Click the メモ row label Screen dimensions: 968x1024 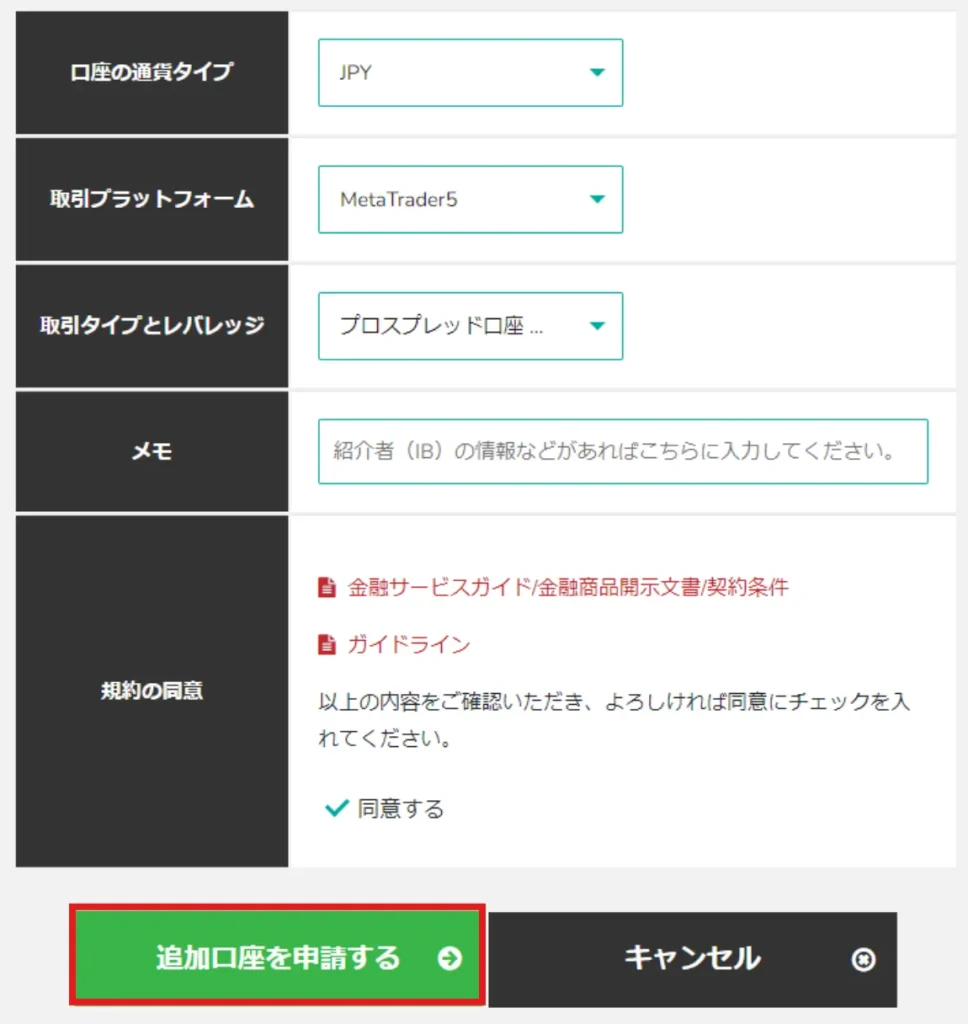tap(152, 451)
